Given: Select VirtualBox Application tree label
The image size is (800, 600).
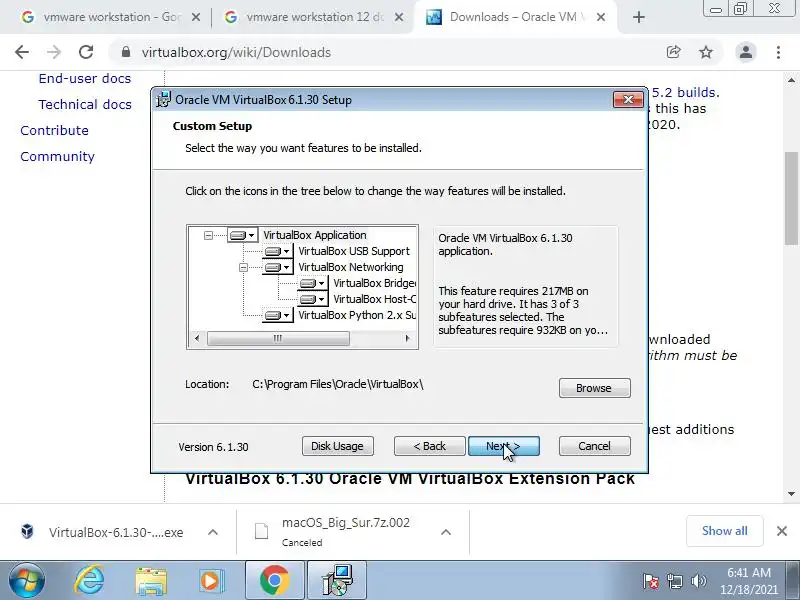Looking at the screenshot, I should tap(315, 235).
